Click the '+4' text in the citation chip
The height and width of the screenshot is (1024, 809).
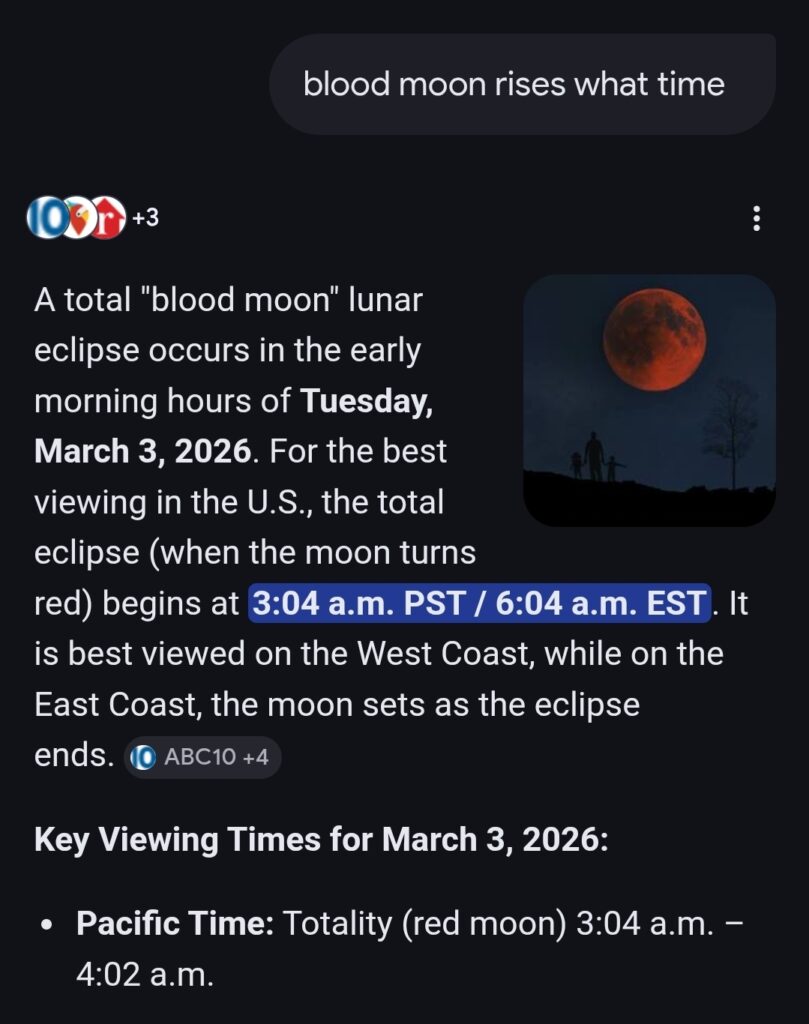[256, 757]
